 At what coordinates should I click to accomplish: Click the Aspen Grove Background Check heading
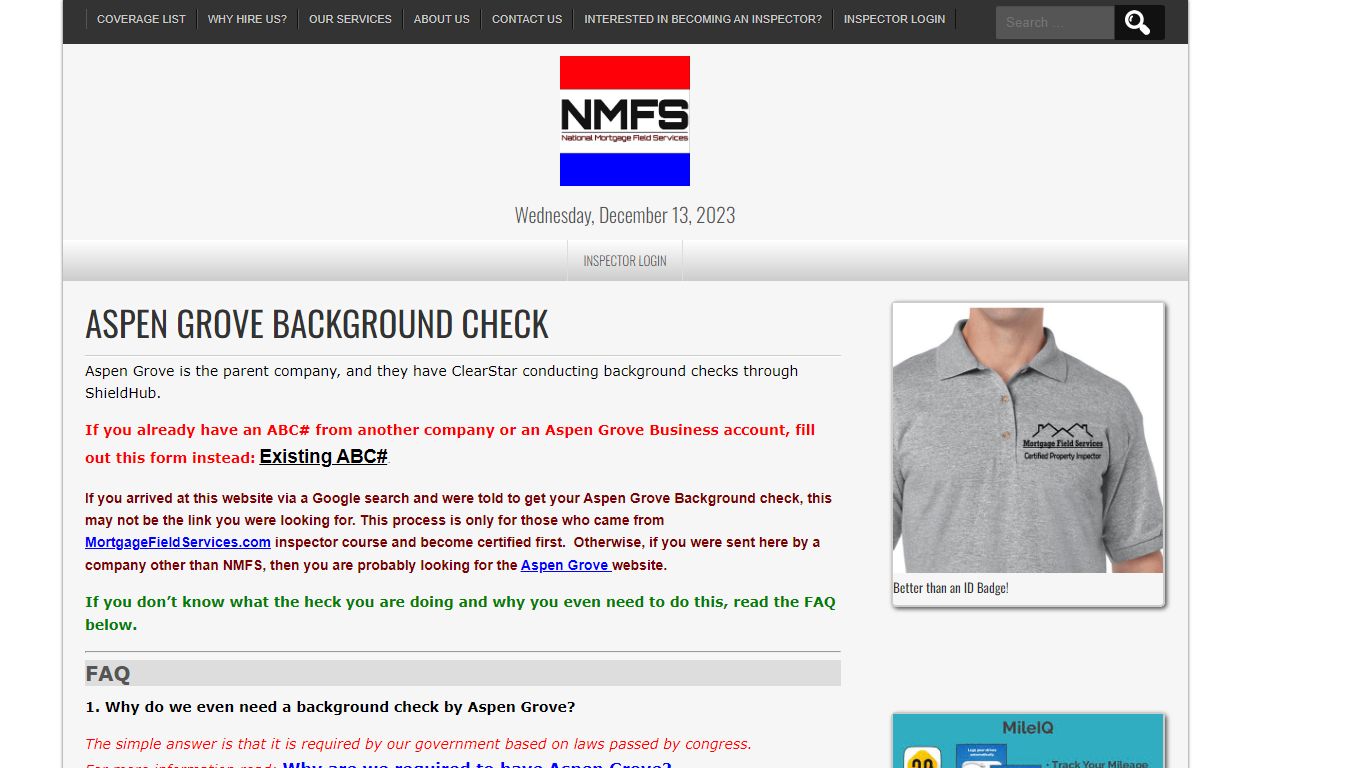point(317,324)
